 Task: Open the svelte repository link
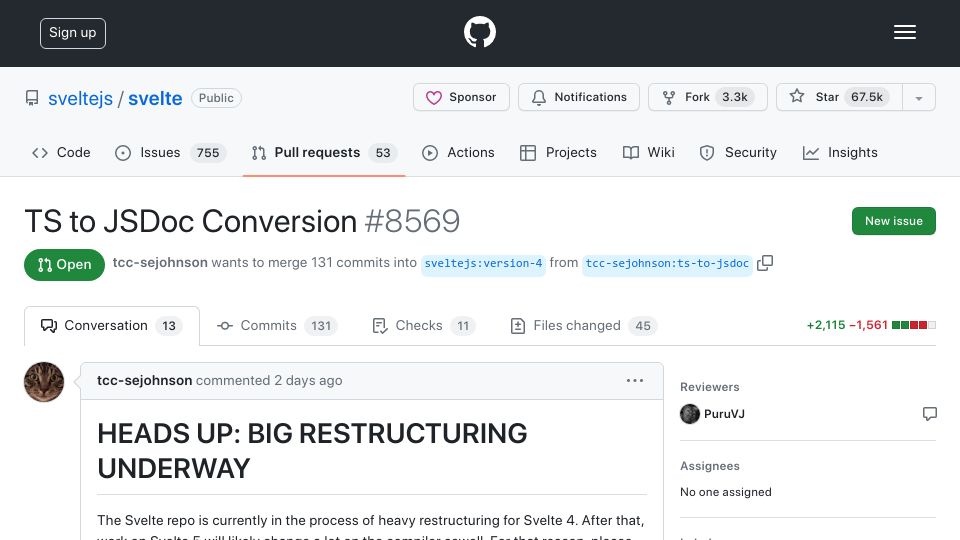(155, 98)
